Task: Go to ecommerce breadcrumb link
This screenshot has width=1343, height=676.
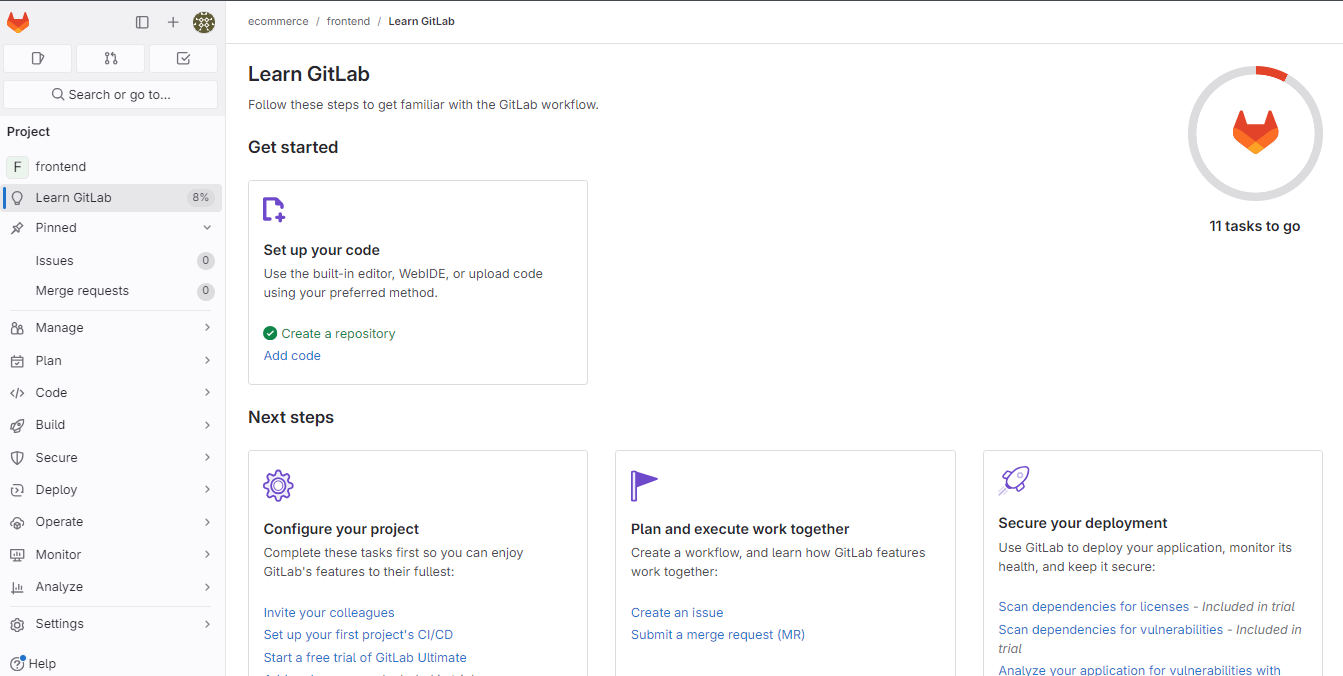Action: [278, 21]
